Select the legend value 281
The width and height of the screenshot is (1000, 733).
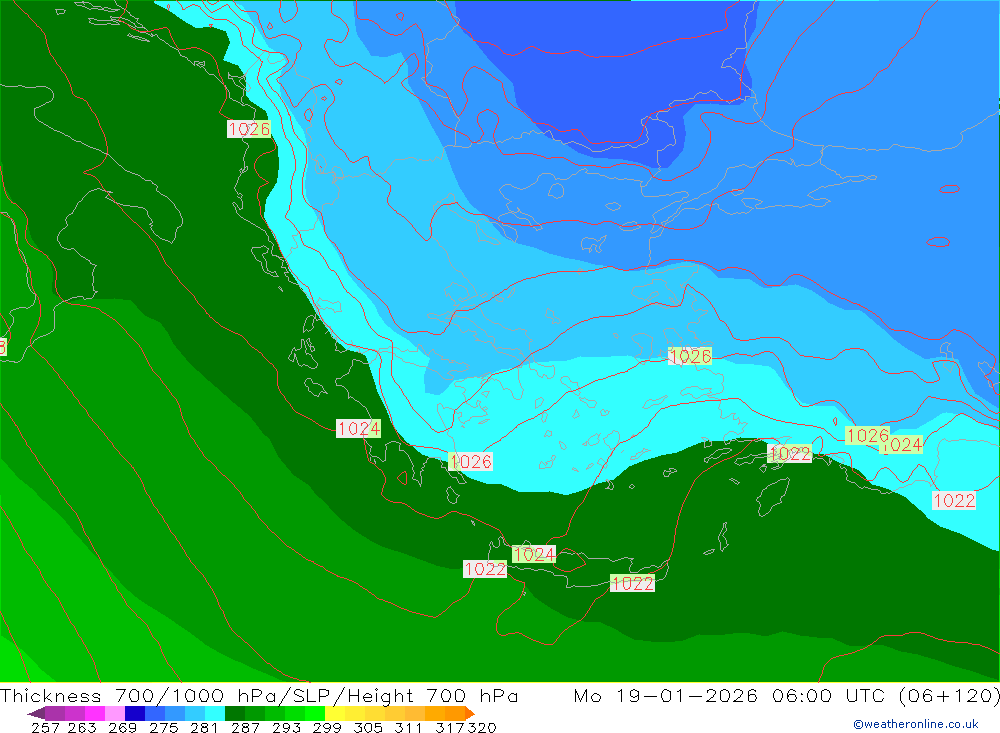pyautogui.click(x=204, y=727)
